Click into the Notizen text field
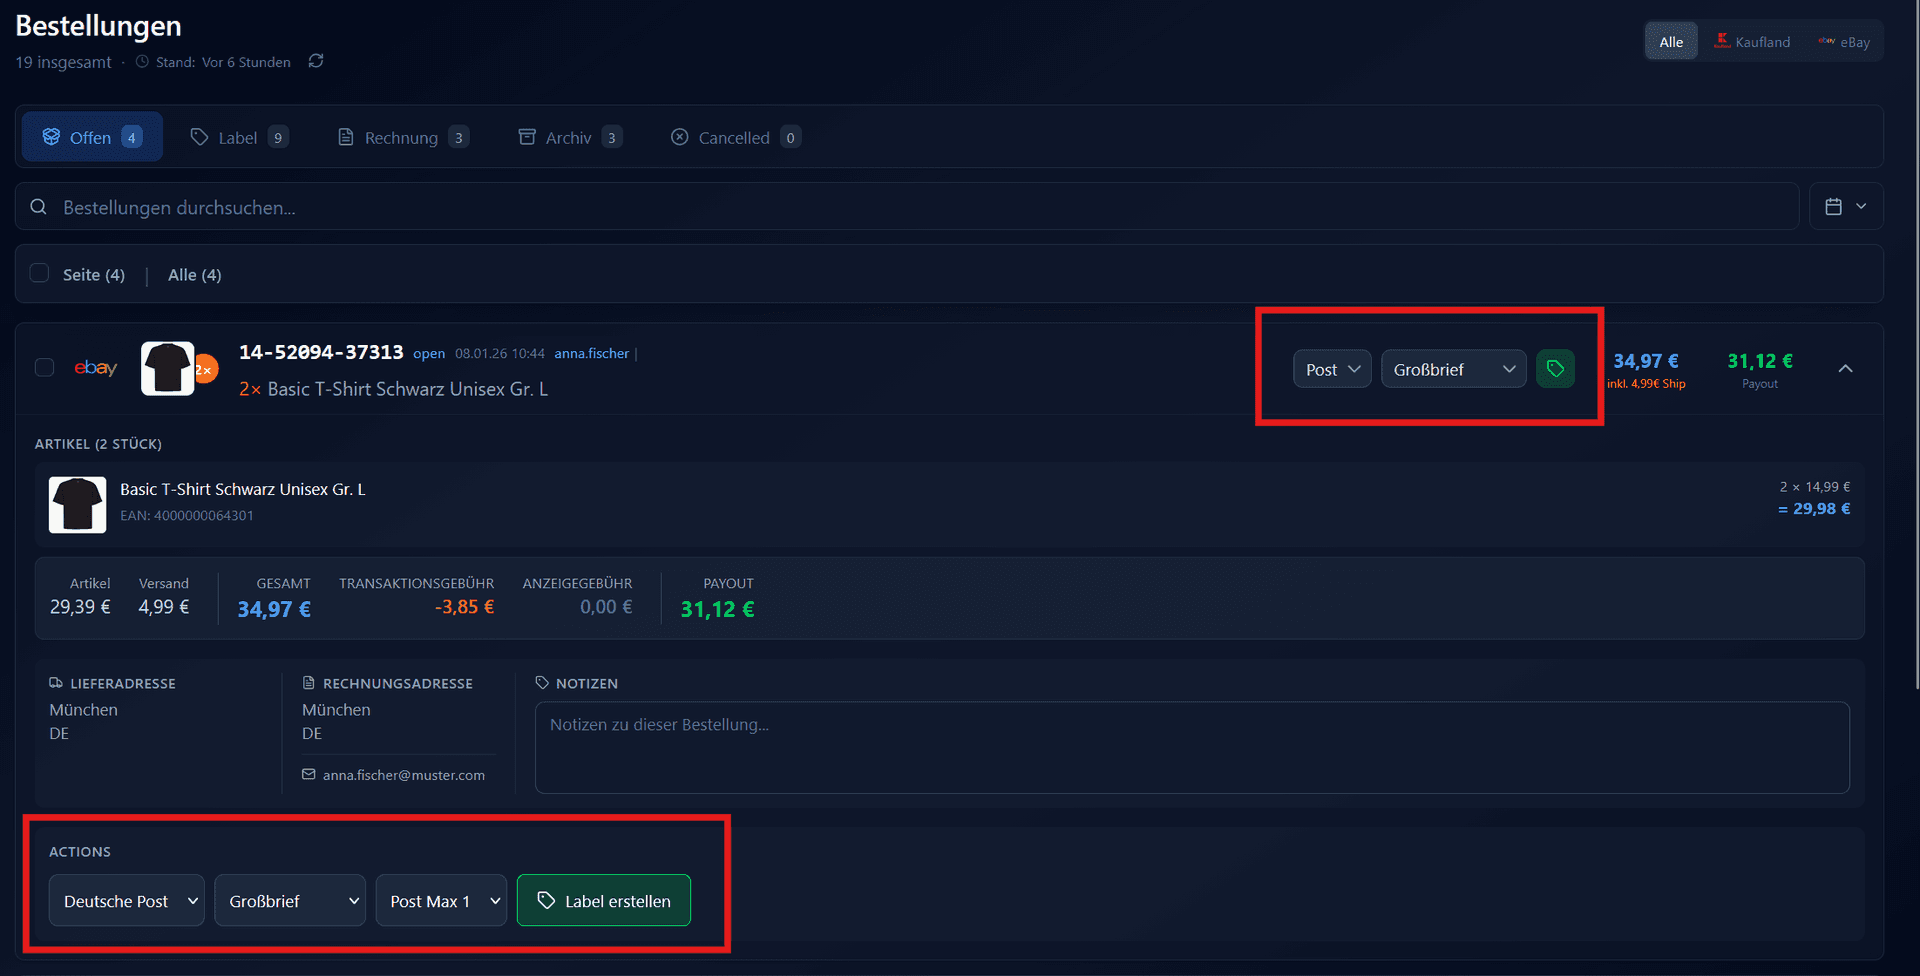 tap(1191, 748)
